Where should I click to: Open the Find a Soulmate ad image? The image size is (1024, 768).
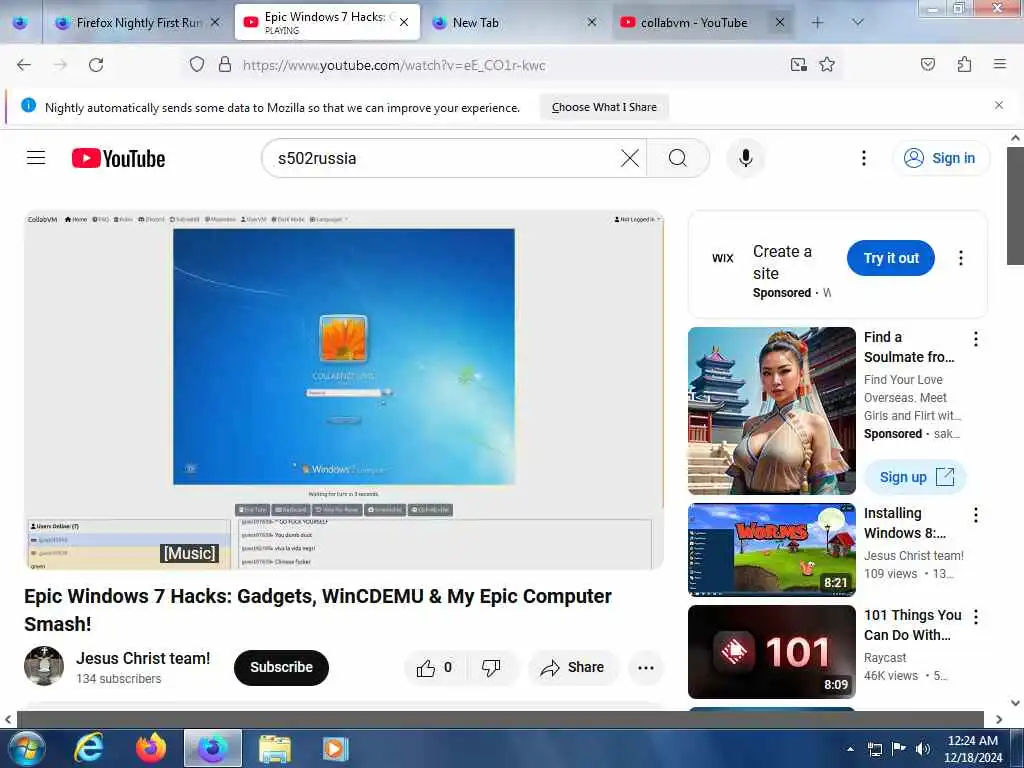click(x=771, y=411)
